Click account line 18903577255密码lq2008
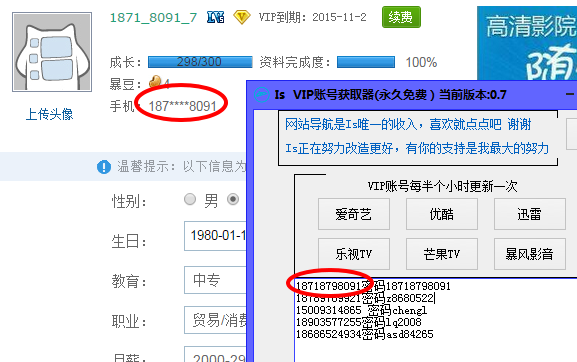Image resolution: width=577 pixels, height=362 pixels. point(358,322)
